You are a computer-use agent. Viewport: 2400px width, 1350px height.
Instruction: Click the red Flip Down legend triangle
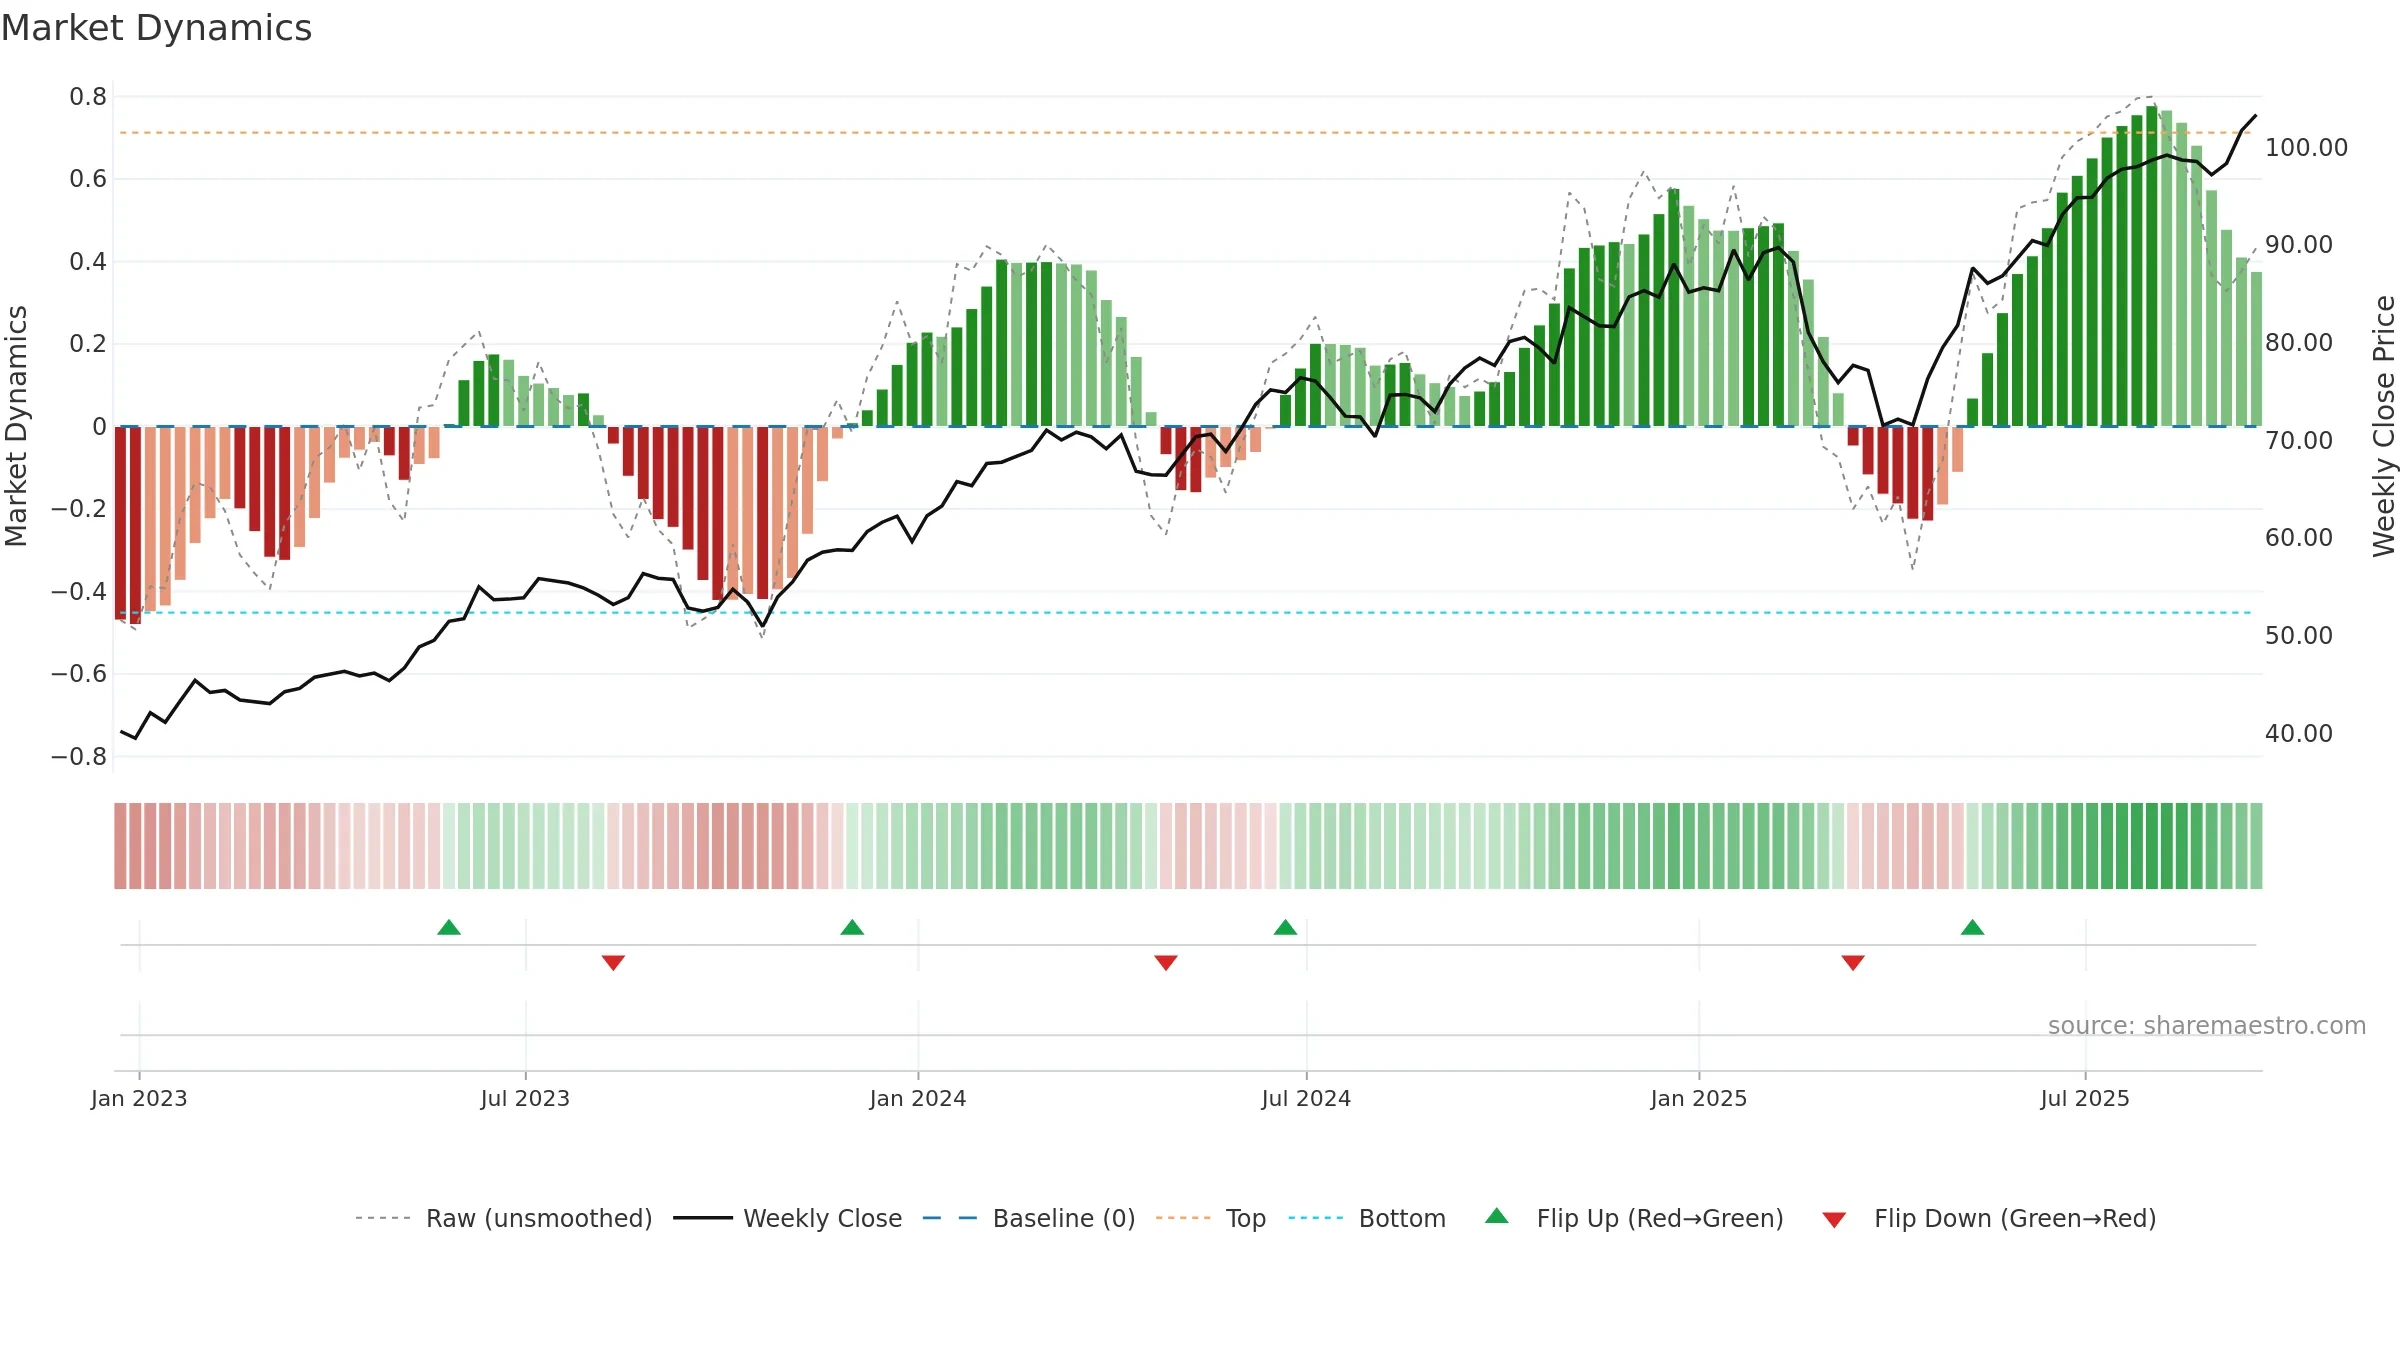pyautogui.click(x=1834, y=1220)
